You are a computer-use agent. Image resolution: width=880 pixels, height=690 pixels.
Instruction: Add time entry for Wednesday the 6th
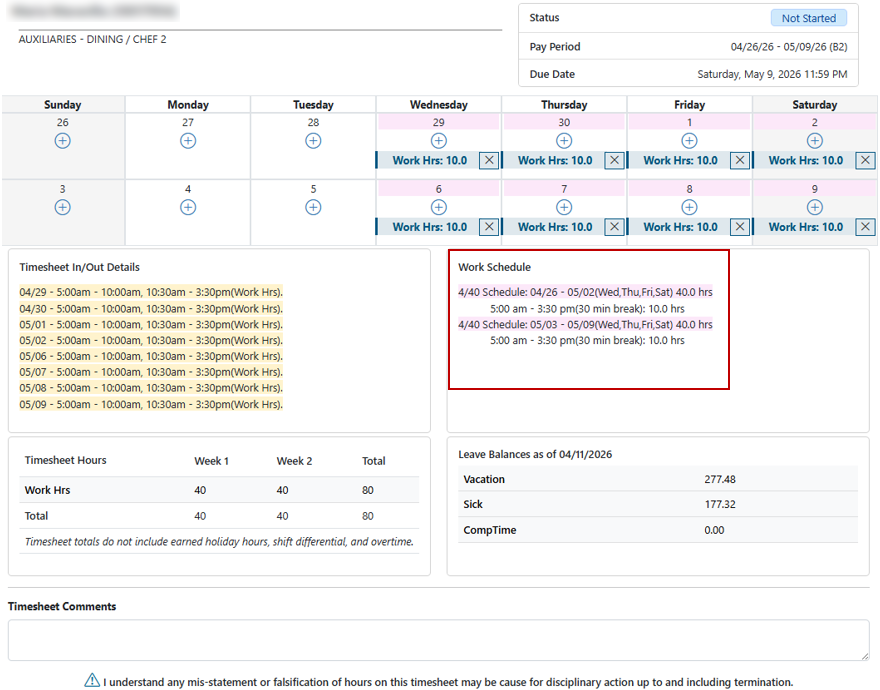click(439, 207)
